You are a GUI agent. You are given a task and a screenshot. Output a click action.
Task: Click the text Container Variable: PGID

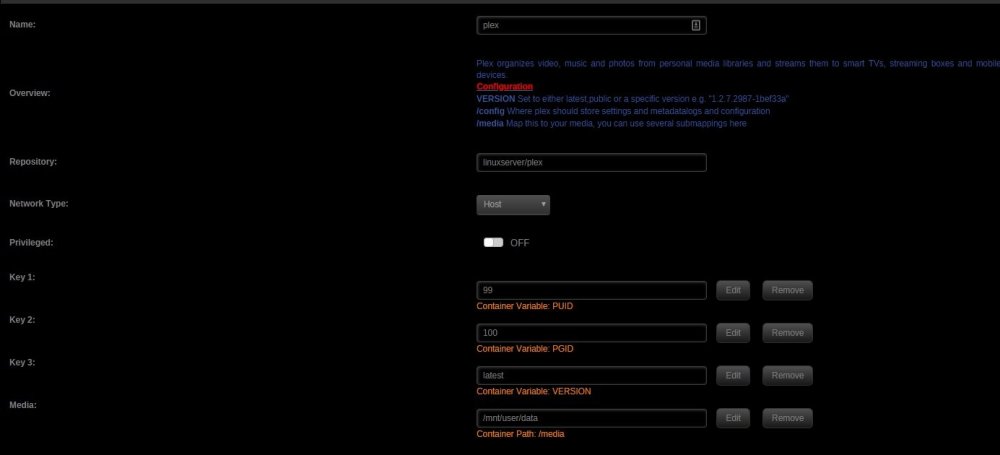[x=524, y=349]
